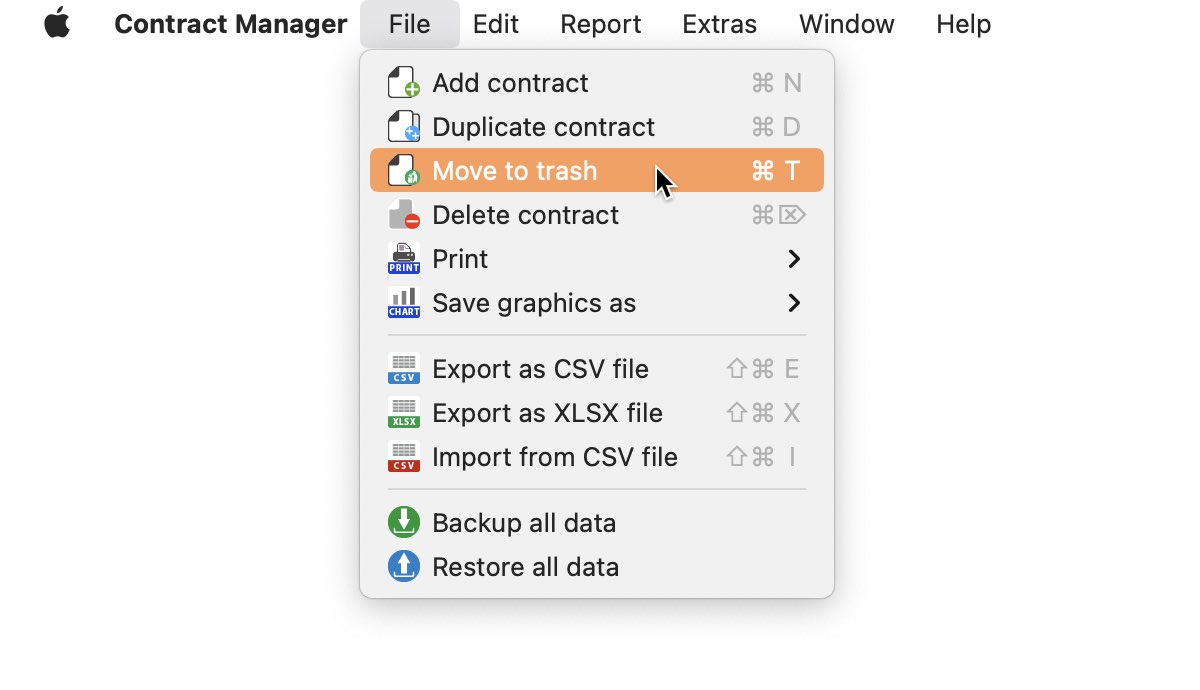This screenshot has width=1200, height=690.
Task: Click the red Import CSV icon
Action: pos(403,457)
